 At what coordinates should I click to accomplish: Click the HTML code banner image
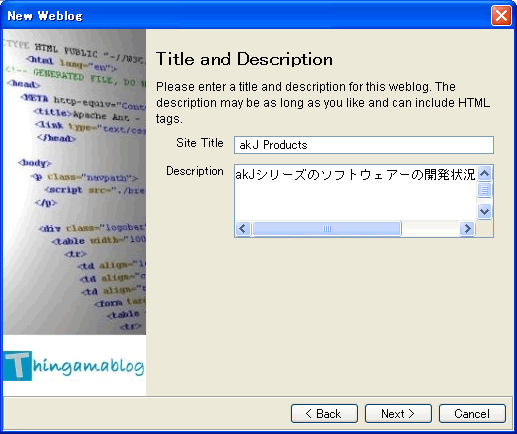click(x=75, y=182)
